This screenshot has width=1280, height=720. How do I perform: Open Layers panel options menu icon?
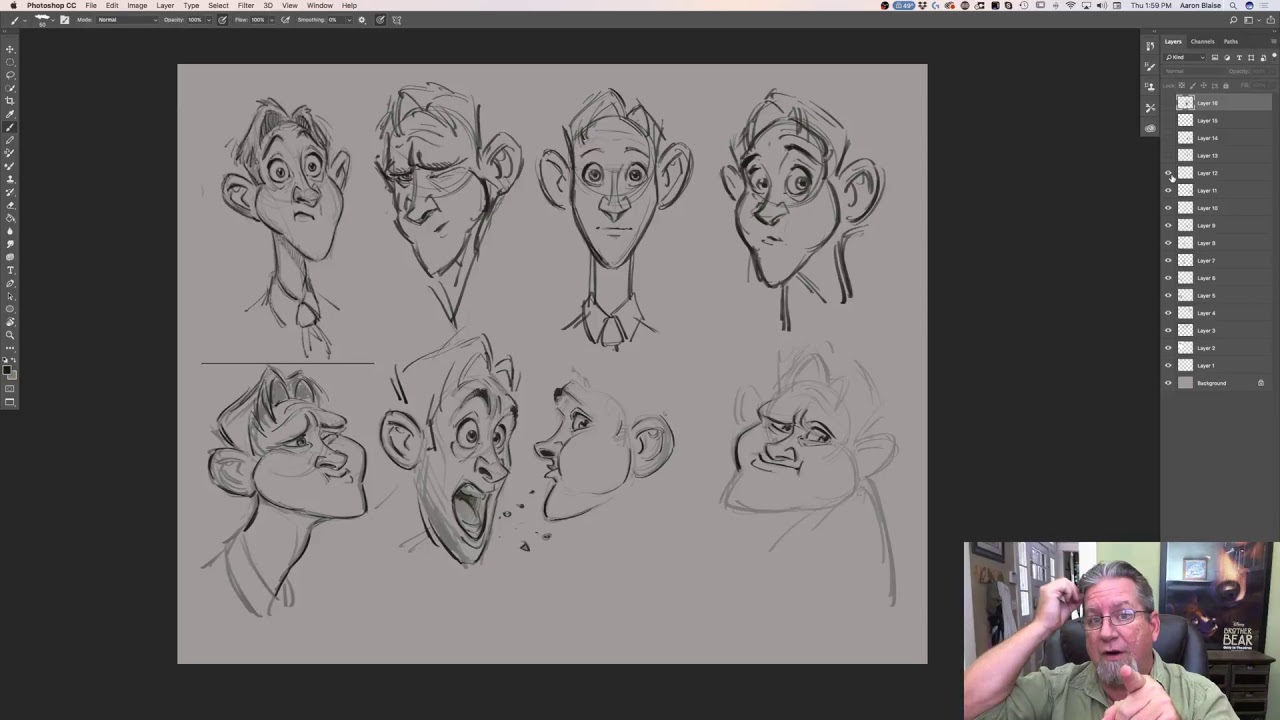[1274, 41]
